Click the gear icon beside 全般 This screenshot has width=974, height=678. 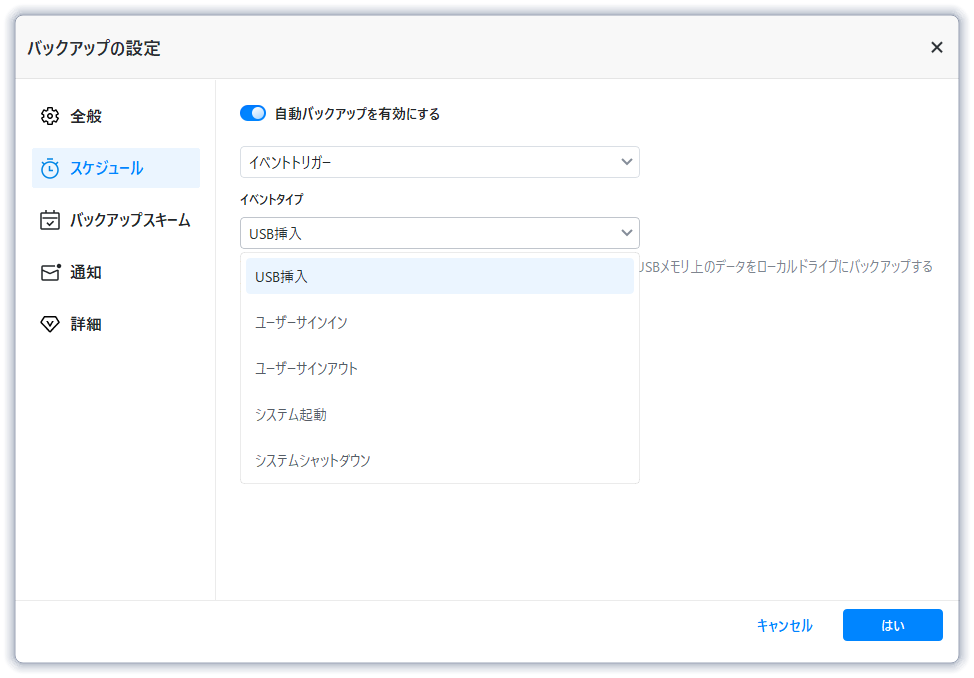coord(50,116)
